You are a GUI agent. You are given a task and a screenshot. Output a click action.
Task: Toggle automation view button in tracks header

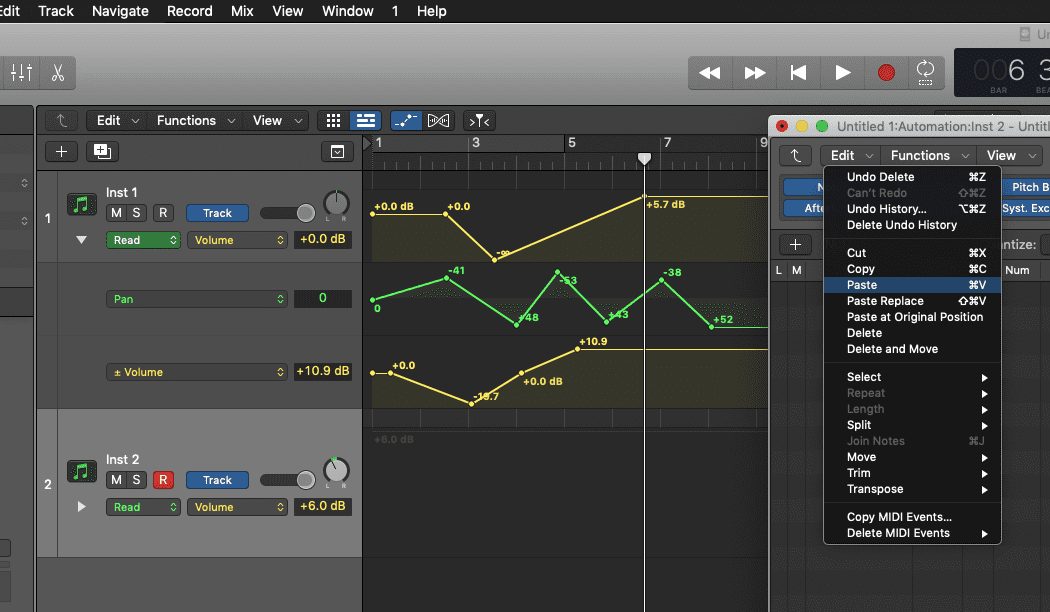[405, 120]
